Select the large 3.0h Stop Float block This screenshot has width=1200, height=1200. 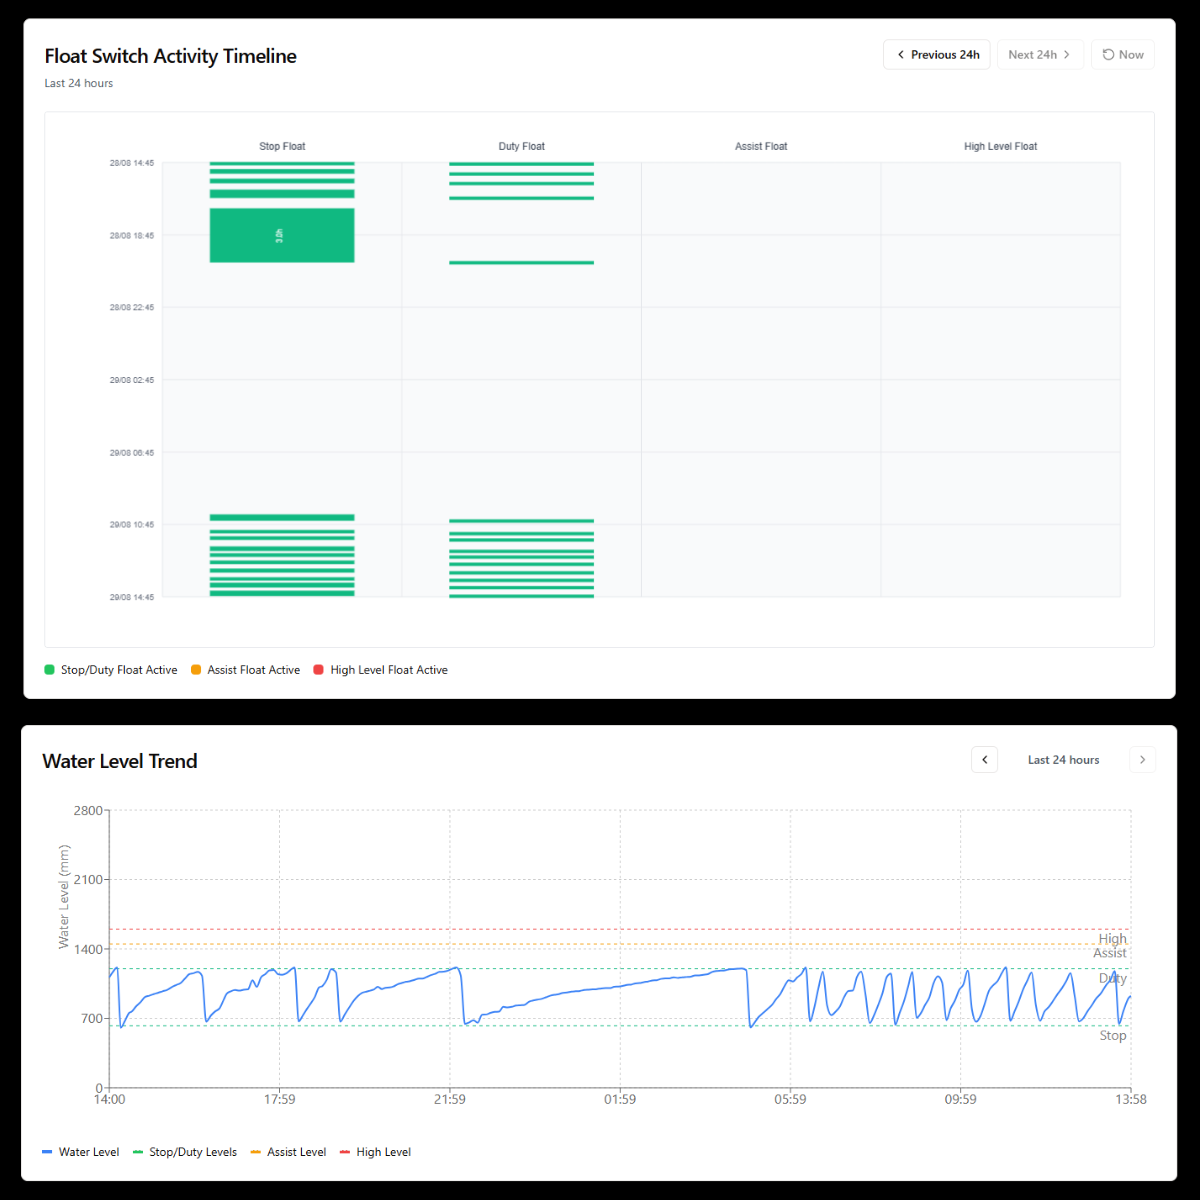pos(282,236)
